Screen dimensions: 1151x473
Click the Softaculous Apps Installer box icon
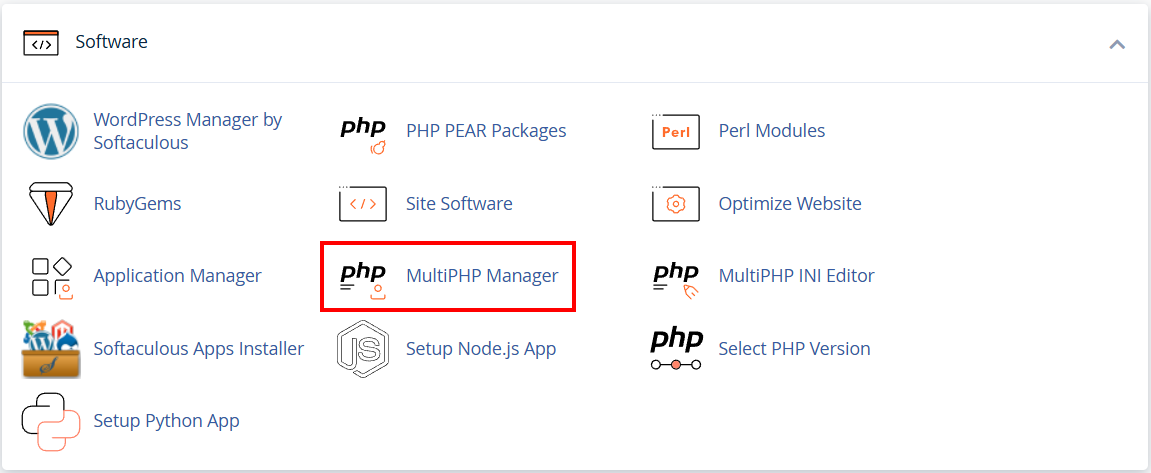(x=51, y=349)
